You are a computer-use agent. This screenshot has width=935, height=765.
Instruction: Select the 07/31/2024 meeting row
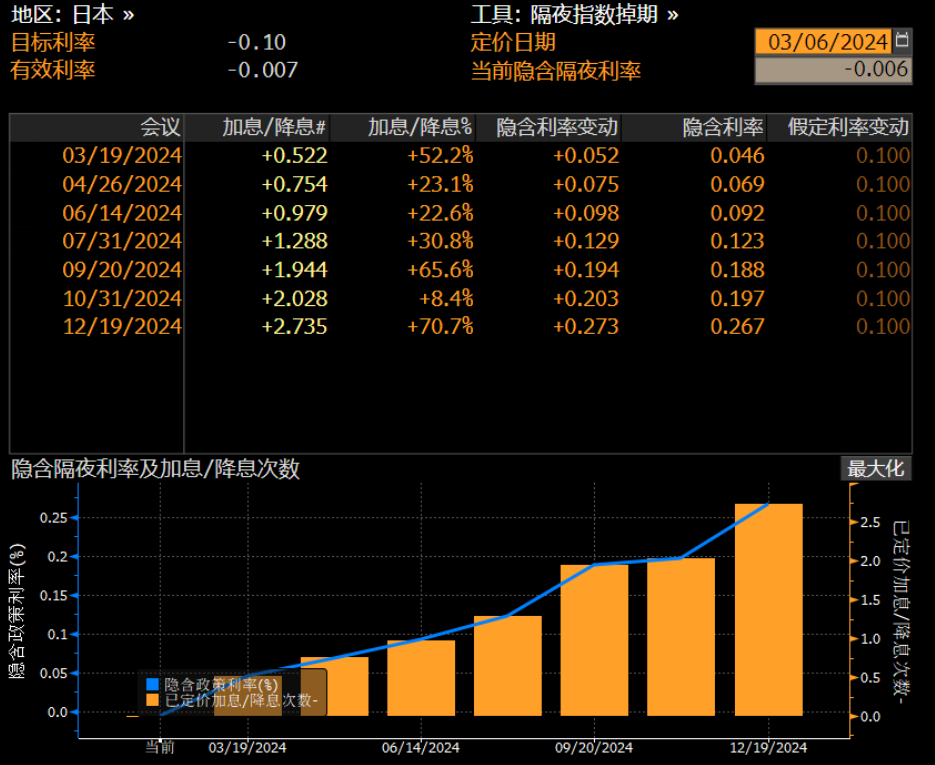click(x=120, y=241)
